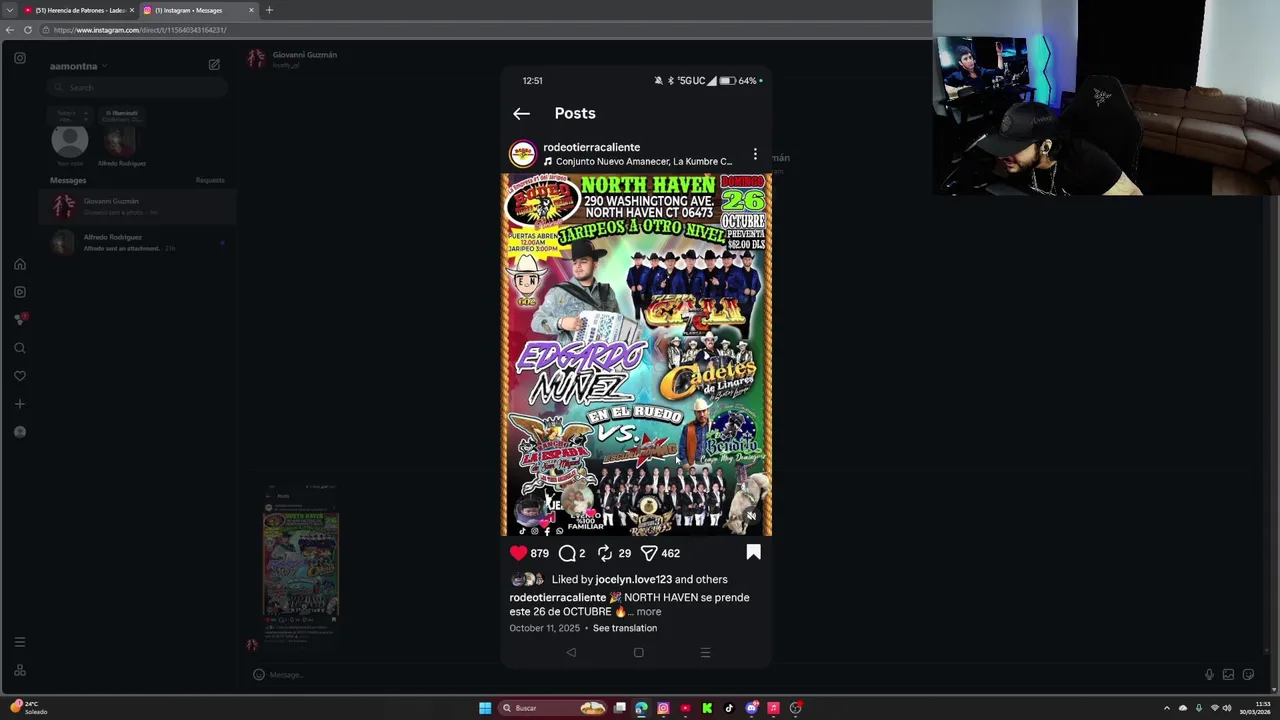The width and height of the screenshot is (1280, 720).
Task: Click the browser address bar URL
Action: point(140,30)
